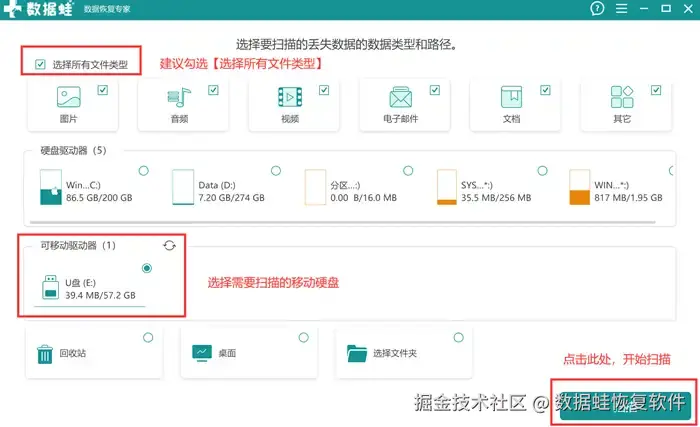Screen dimensions: 700x427
Task: Click the 视频 video type icon
Action: 290,97
